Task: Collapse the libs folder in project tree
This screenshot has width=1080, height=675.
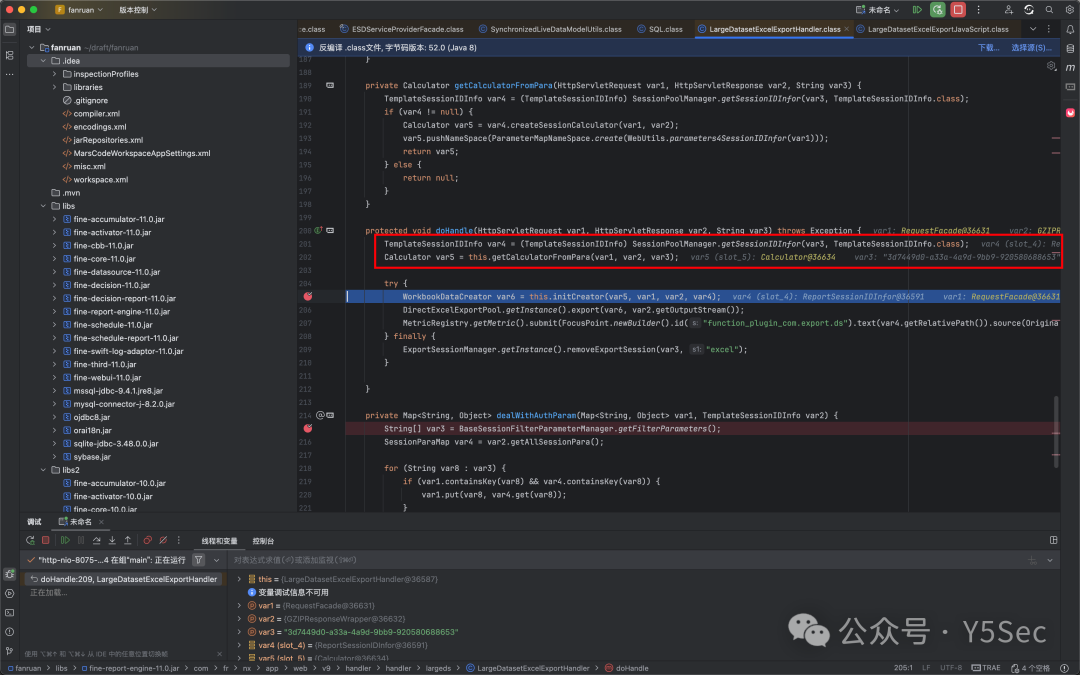Action: (43, 206)
